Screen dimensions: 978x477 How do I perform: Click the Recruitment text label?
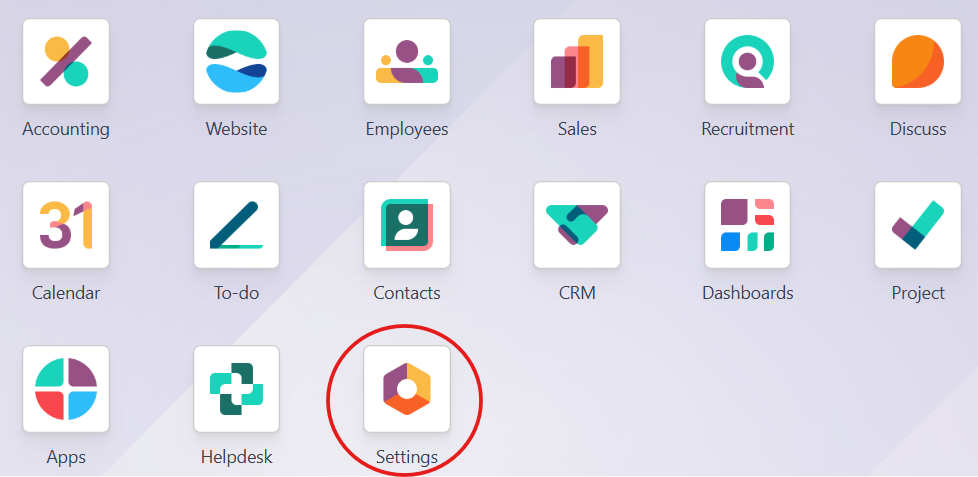coord(747,129)
